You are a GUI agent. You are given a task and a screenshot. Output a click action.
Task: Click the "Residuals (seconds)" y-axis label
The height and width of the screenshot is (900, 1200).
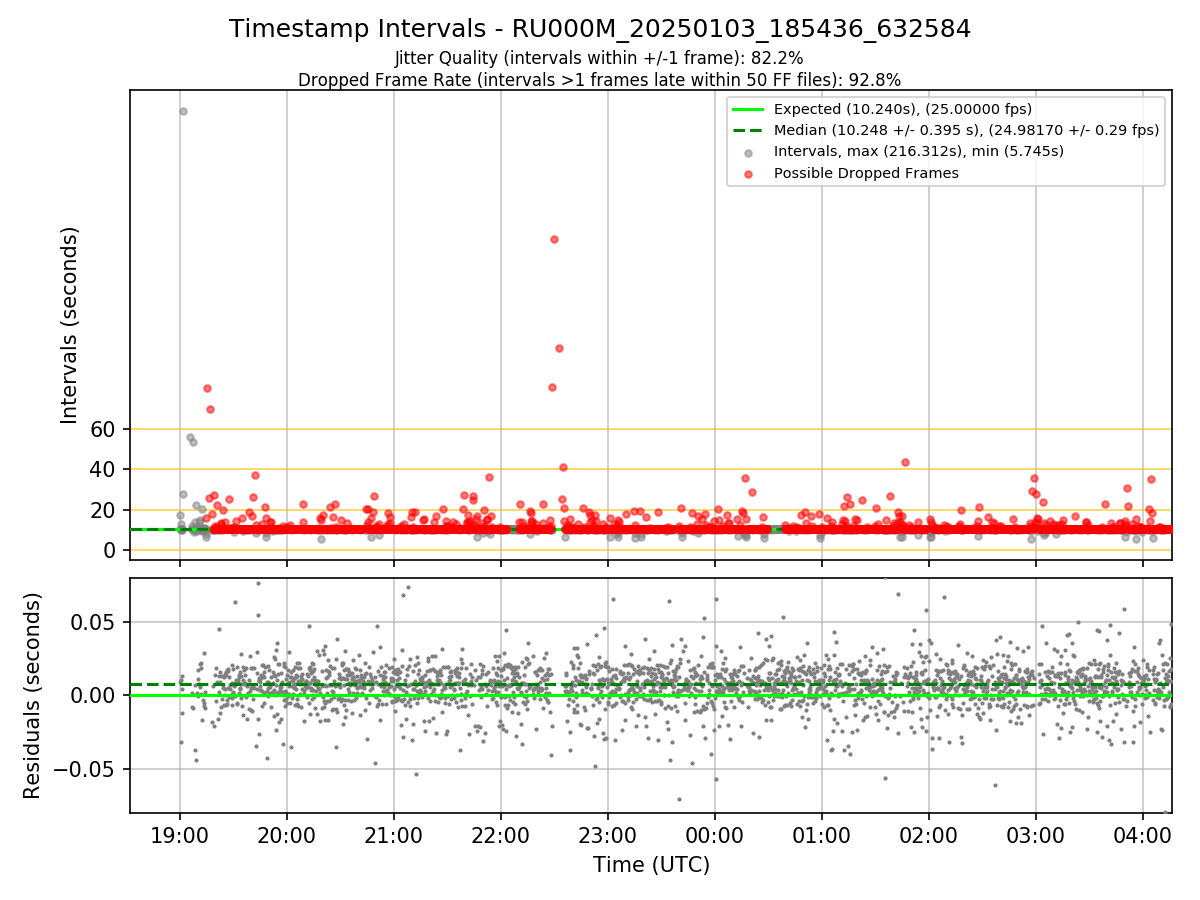pyautogui.click(x=32, y=695)
